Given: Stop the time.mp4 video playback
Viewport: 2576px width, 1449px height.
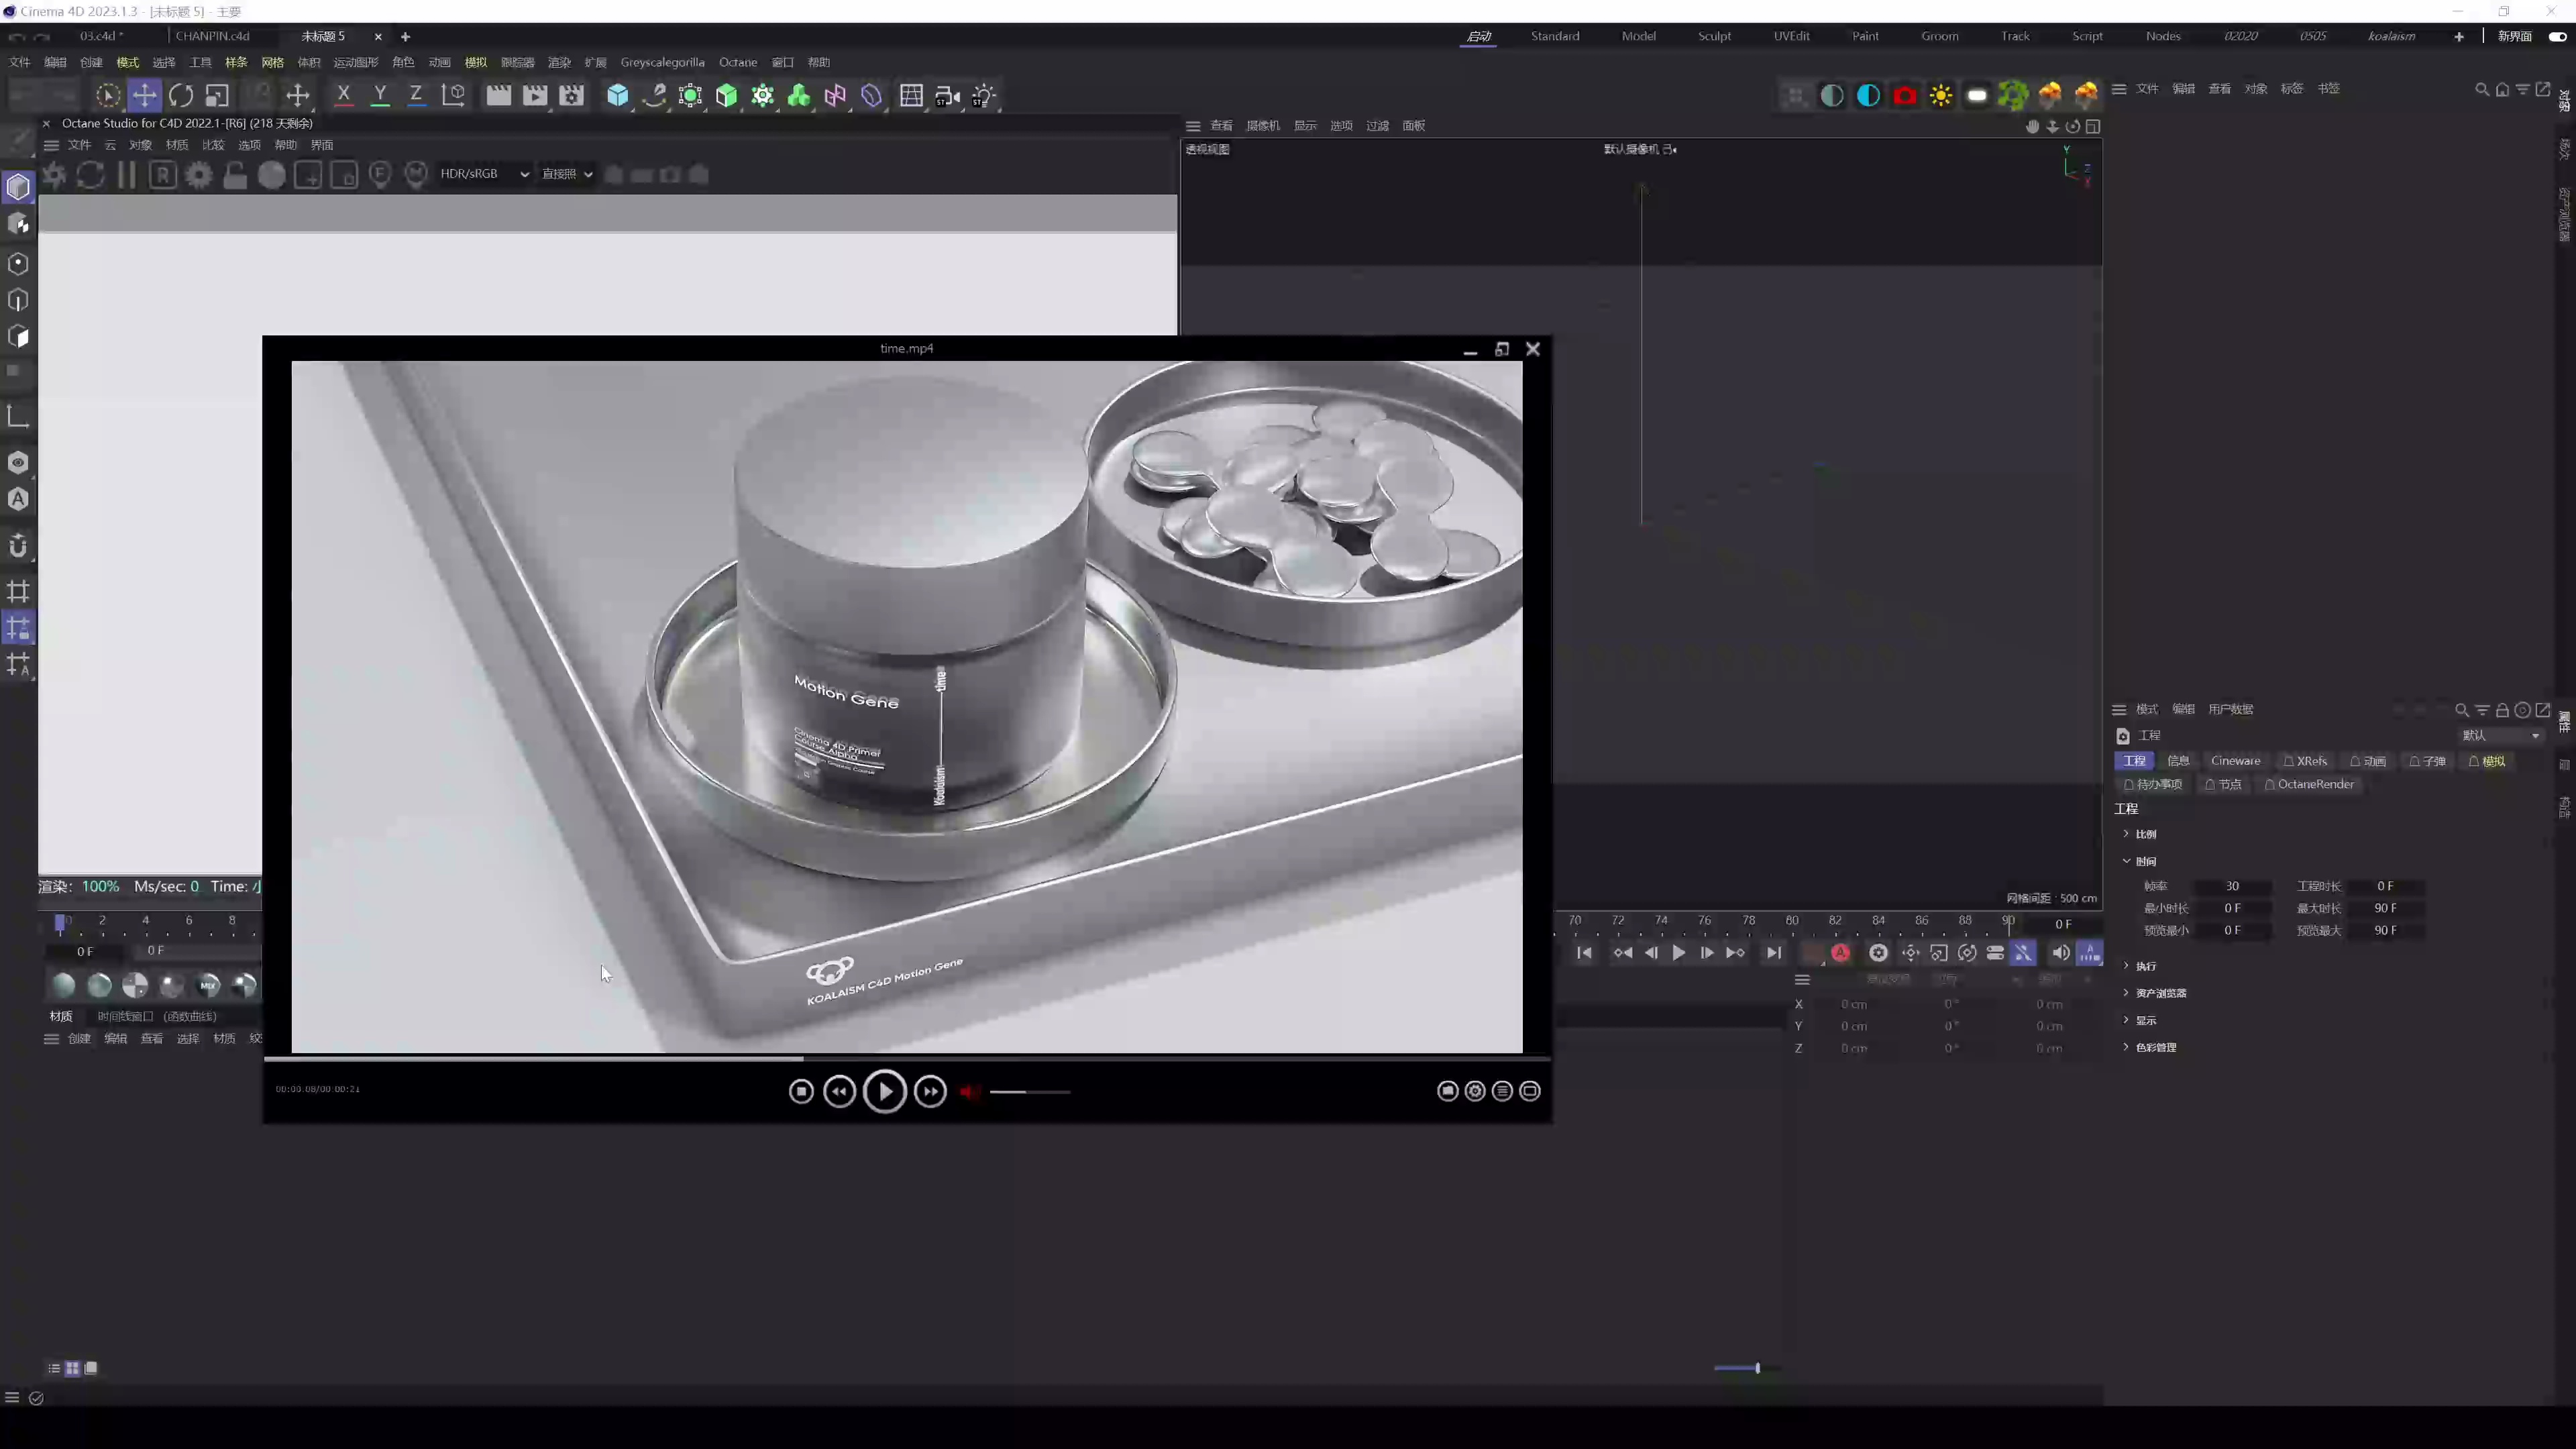Looking at the screenshot, I should tap(801, 1091).
